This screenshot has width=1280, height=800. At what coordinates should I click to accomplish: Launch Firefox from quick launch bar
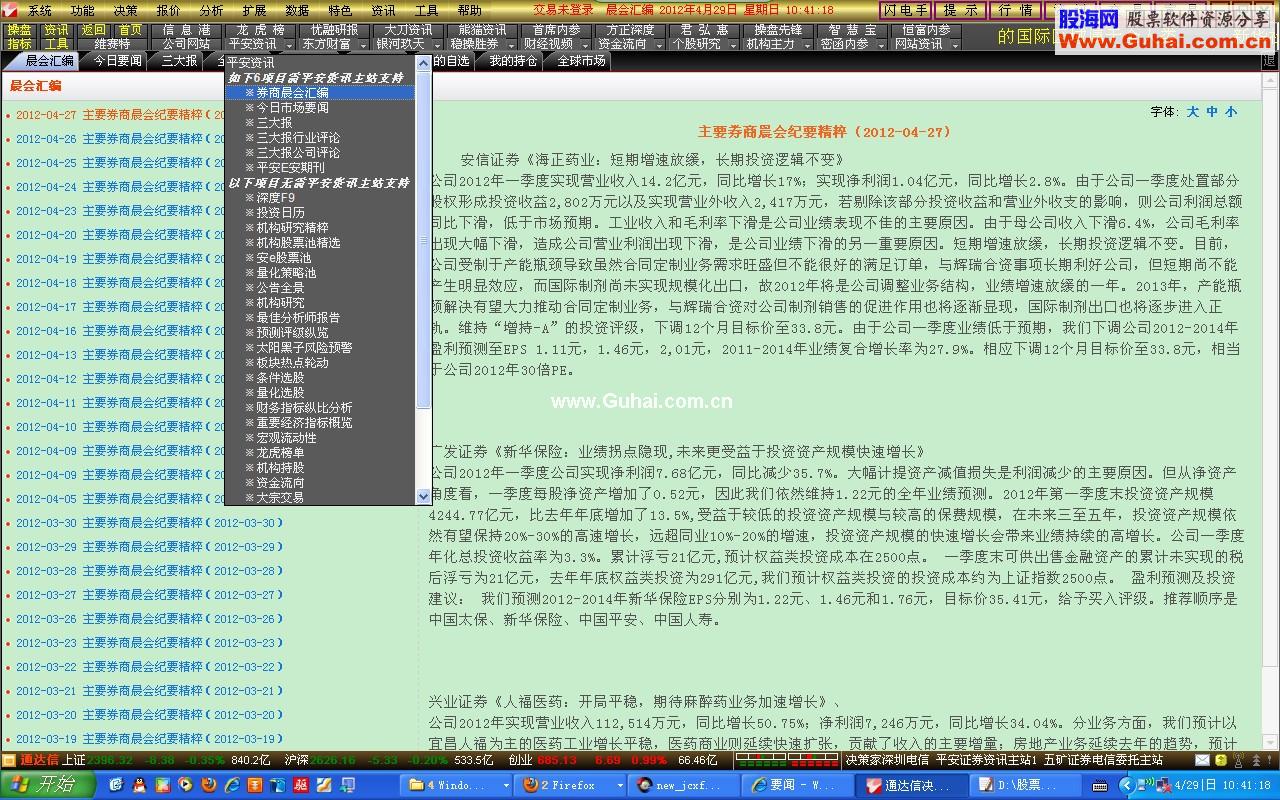point(208,786)
